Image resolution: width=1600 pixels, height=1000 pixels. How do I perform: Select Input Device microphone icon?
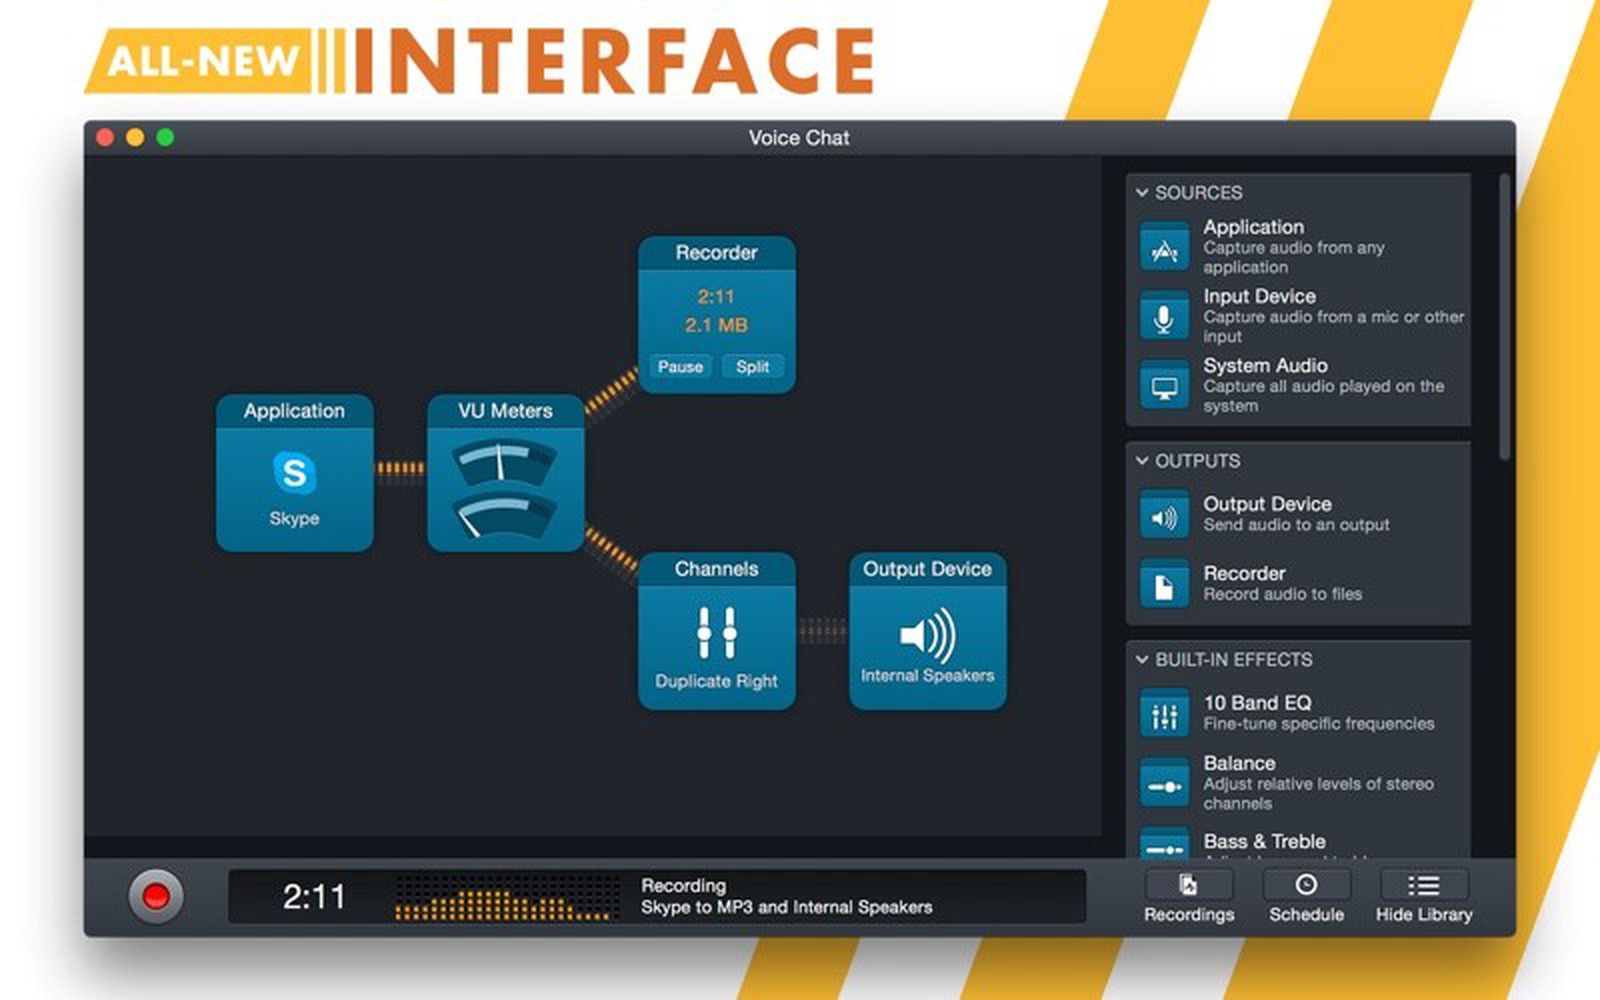pos(1164,317)
